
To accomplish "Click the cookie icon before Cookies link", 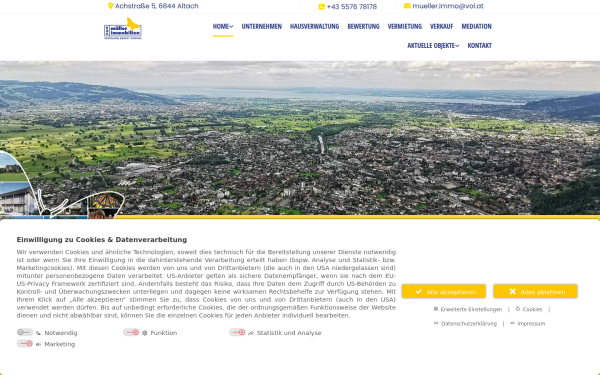I will (518, 309).
